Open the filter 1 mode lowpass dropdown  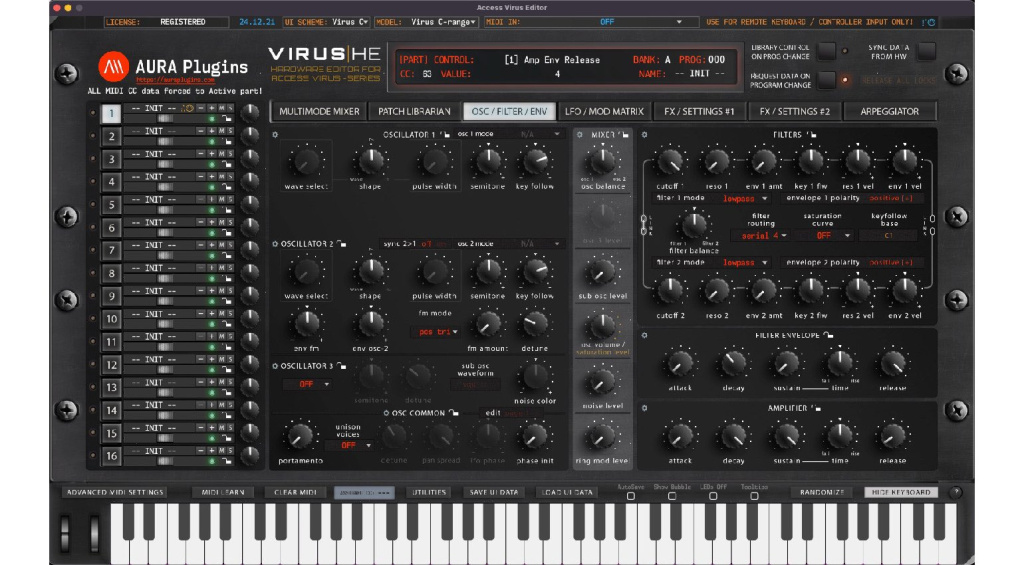[744, 199]
